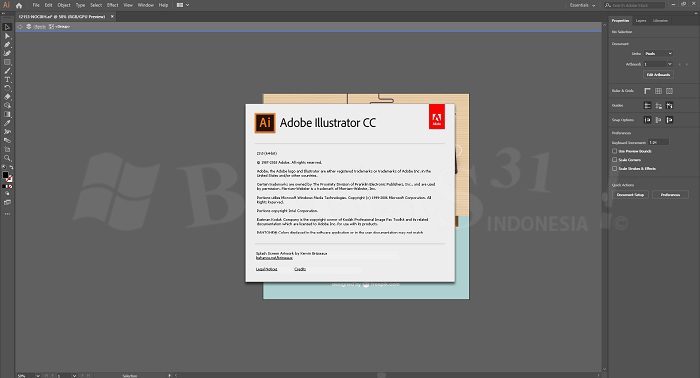Click the Search Adobe Stock field

point(634,5)
